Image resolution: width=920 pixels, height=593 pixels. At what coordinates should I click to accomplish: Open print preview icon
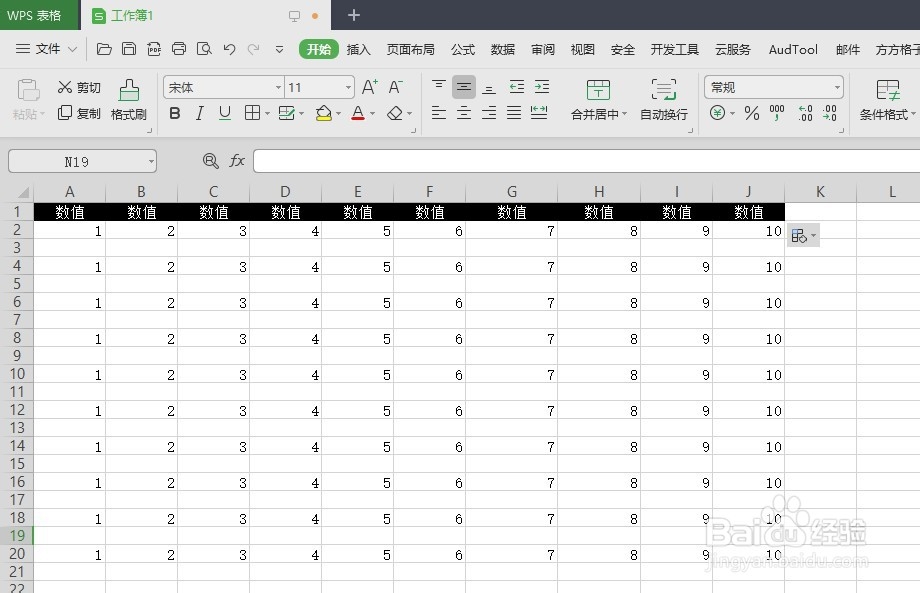[x=204, y=49]
